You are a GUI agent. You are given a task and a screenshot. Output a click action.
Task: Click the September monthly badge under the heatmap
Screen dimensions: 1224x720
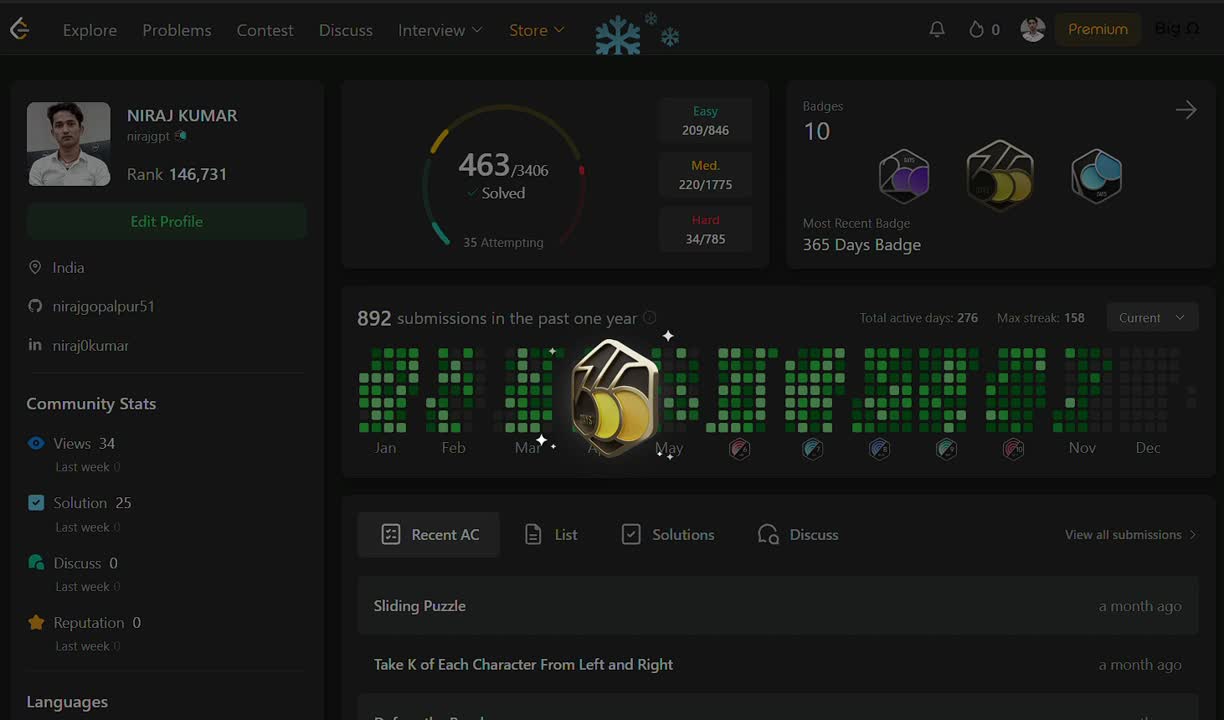(946, 448)
